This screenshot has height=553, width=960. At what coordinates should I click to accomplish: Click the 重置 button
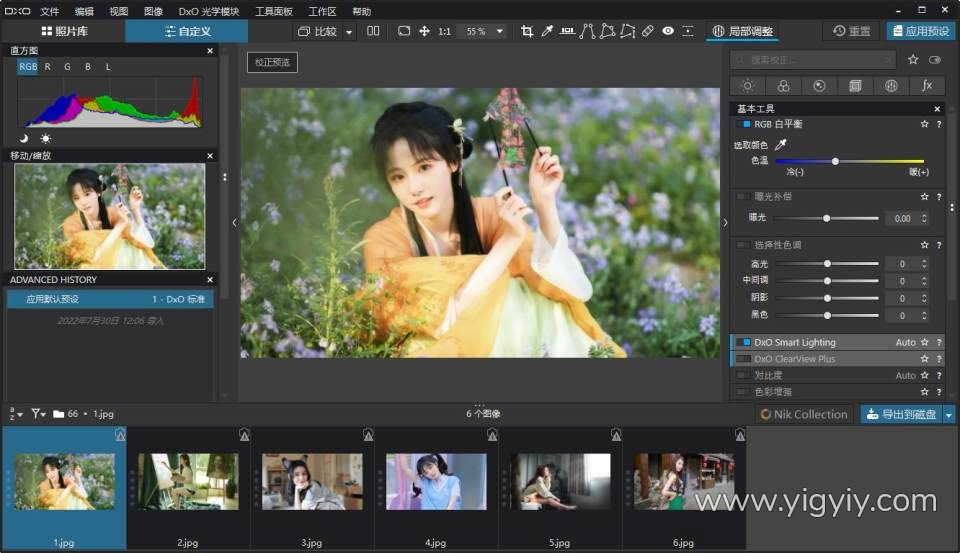[852, 31]
